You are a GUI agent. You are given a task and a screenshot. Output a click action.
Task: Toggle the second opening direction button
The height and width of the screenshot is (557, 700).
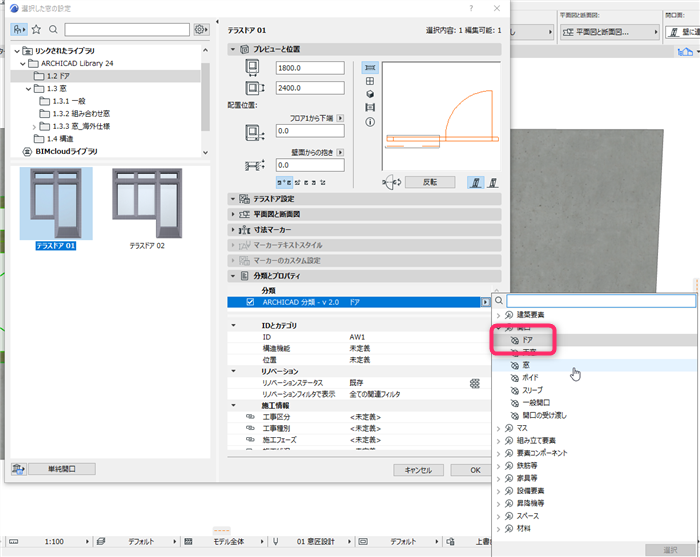493,182
